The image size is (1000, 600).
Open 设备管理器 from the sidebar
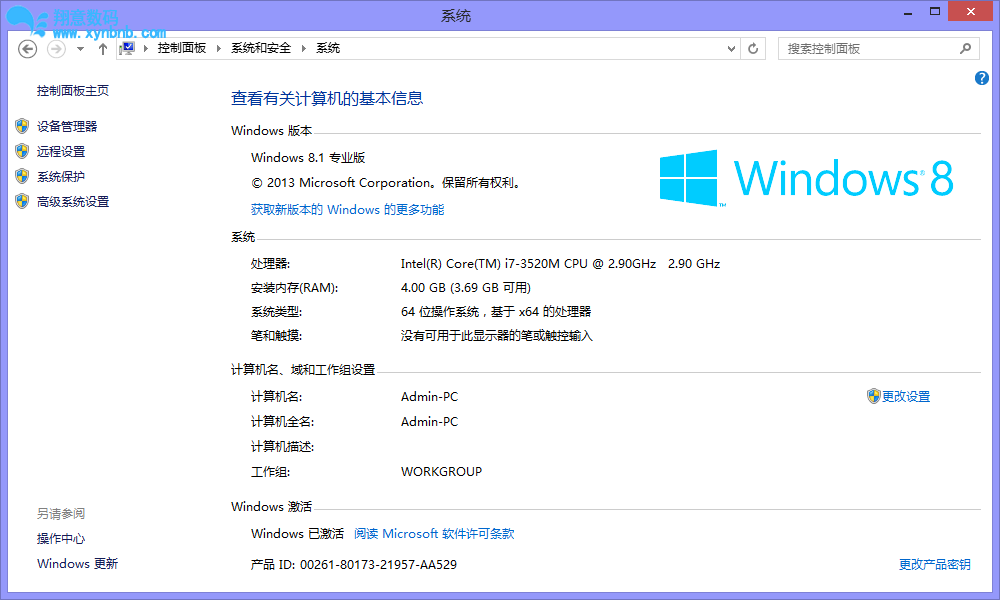[x=67, y=127]
